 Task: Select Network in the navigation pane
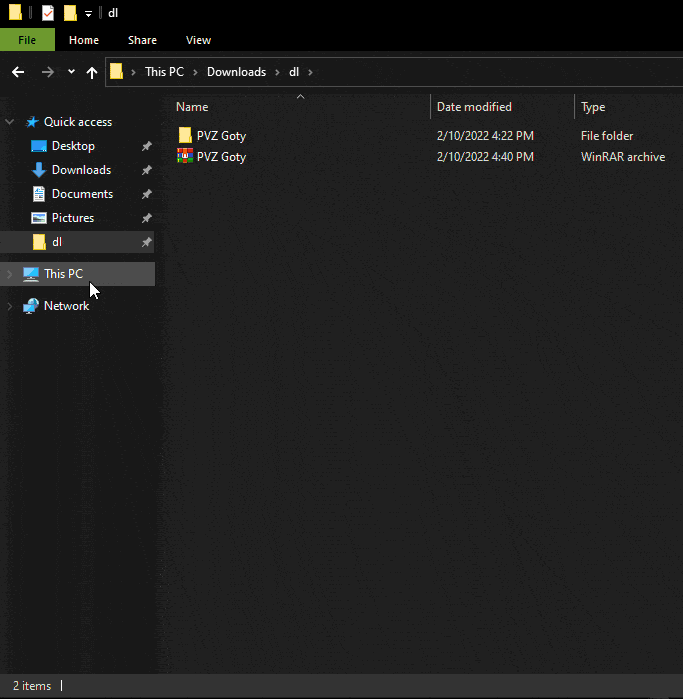point(66,306)
